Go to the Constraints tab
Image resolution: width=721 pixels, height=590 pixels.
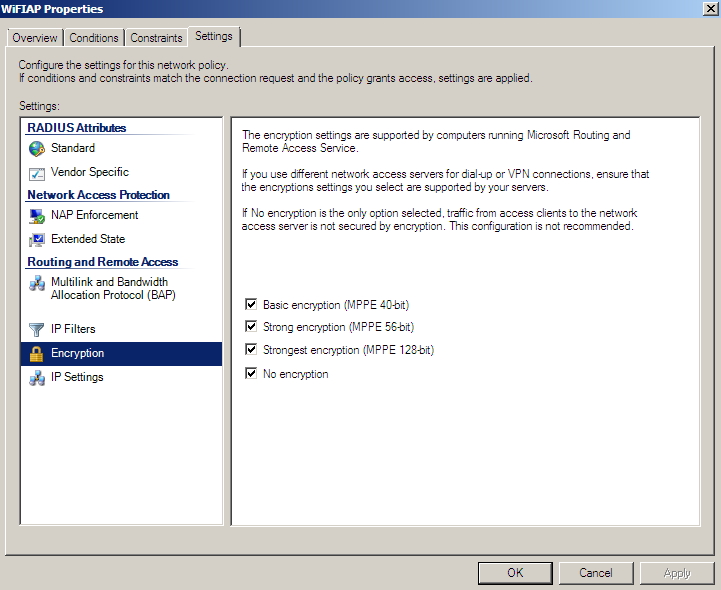click(x=156, y=38)
